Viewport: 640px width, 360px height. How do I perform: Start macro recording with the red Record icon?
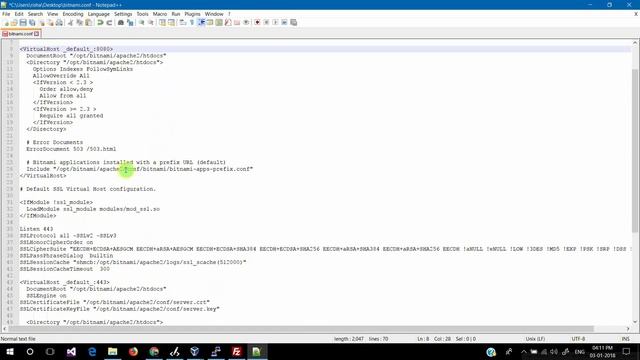click(x=257, y=22)
